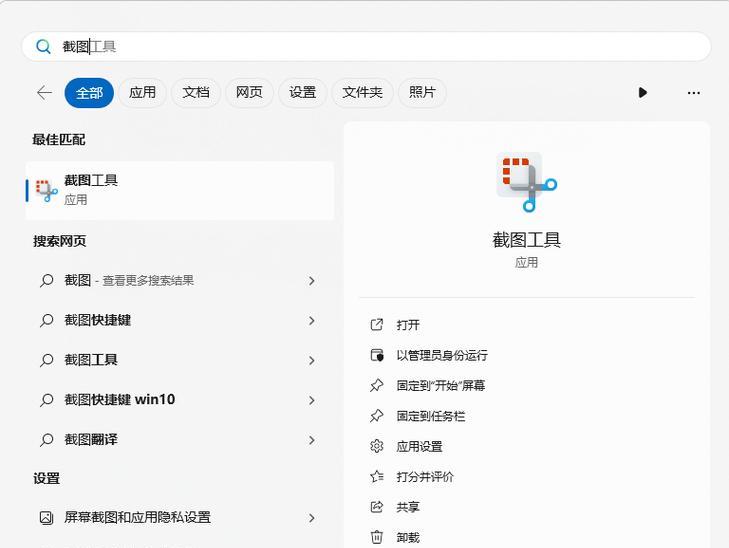Select the 截图翻译 suggestion text
This screenshot has height=548, width=729.
click(x=91, y=440)
